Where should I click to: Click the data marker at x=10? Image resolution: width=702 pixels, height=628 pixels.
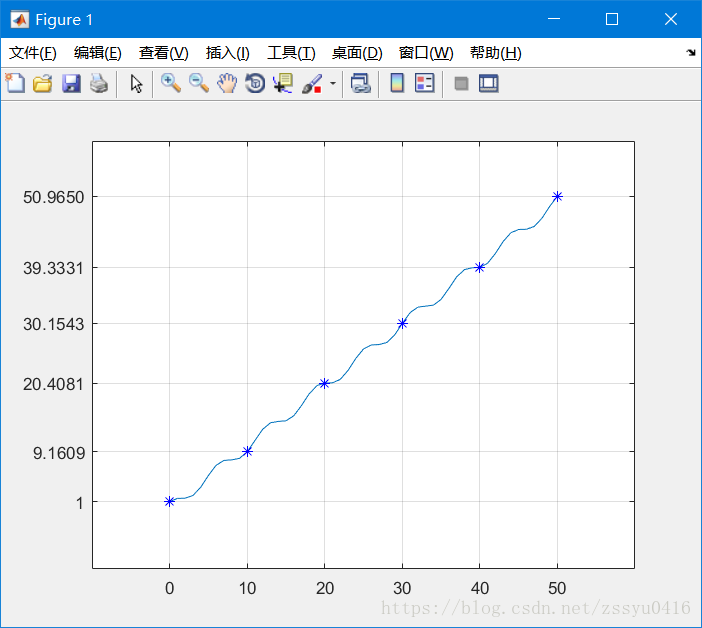[x=247, y=451]
